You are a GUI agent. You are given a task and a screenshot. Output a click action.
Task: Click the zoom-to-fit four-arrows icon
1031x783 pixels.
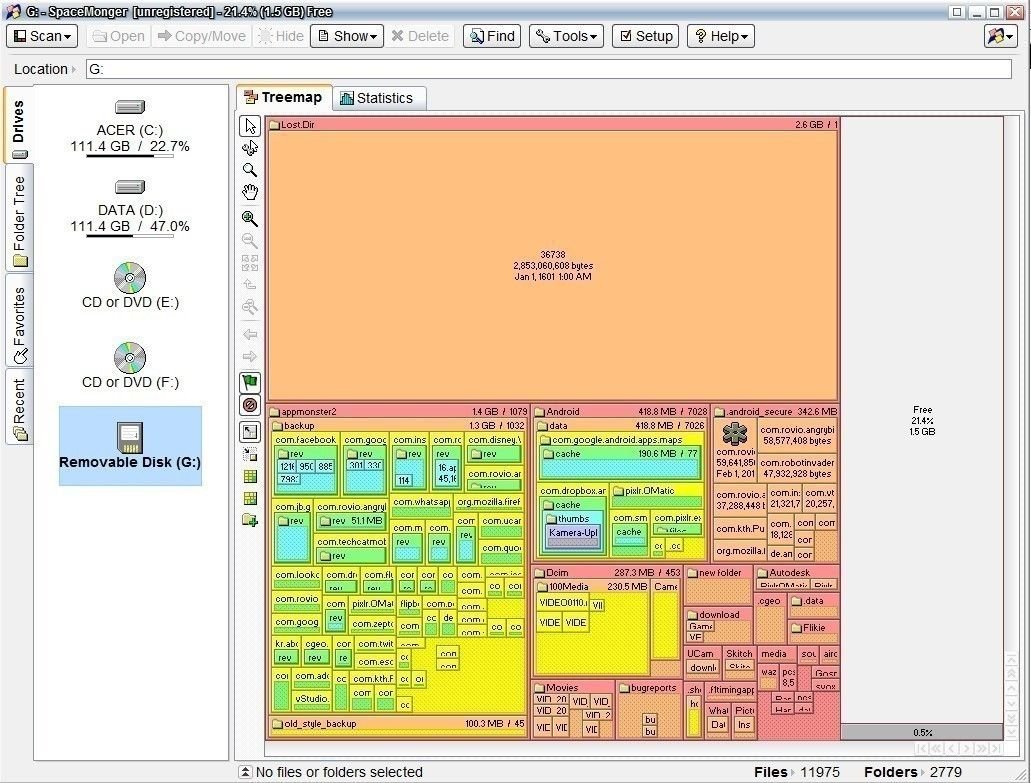(x=250, y=263)
